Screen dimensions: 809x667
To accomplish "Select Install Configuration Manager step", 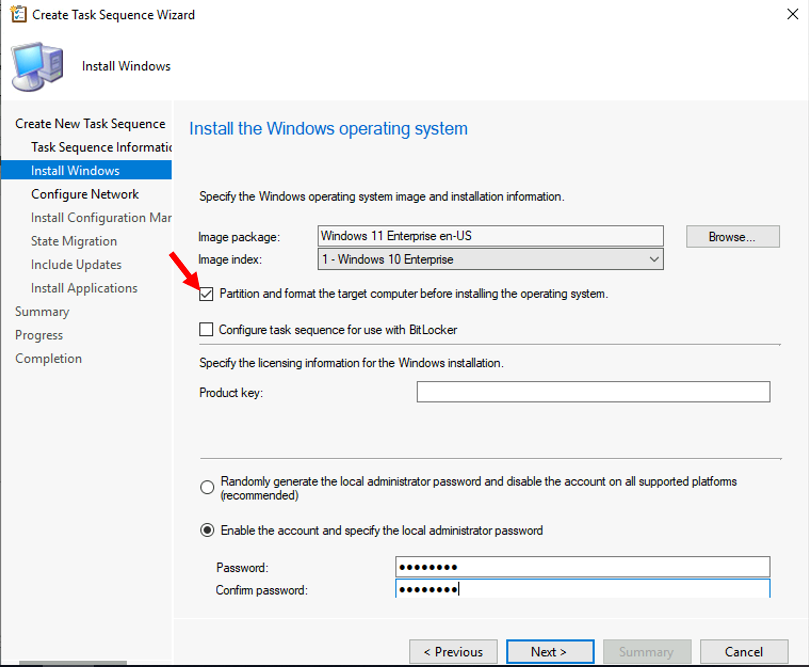I will point(101,218).
